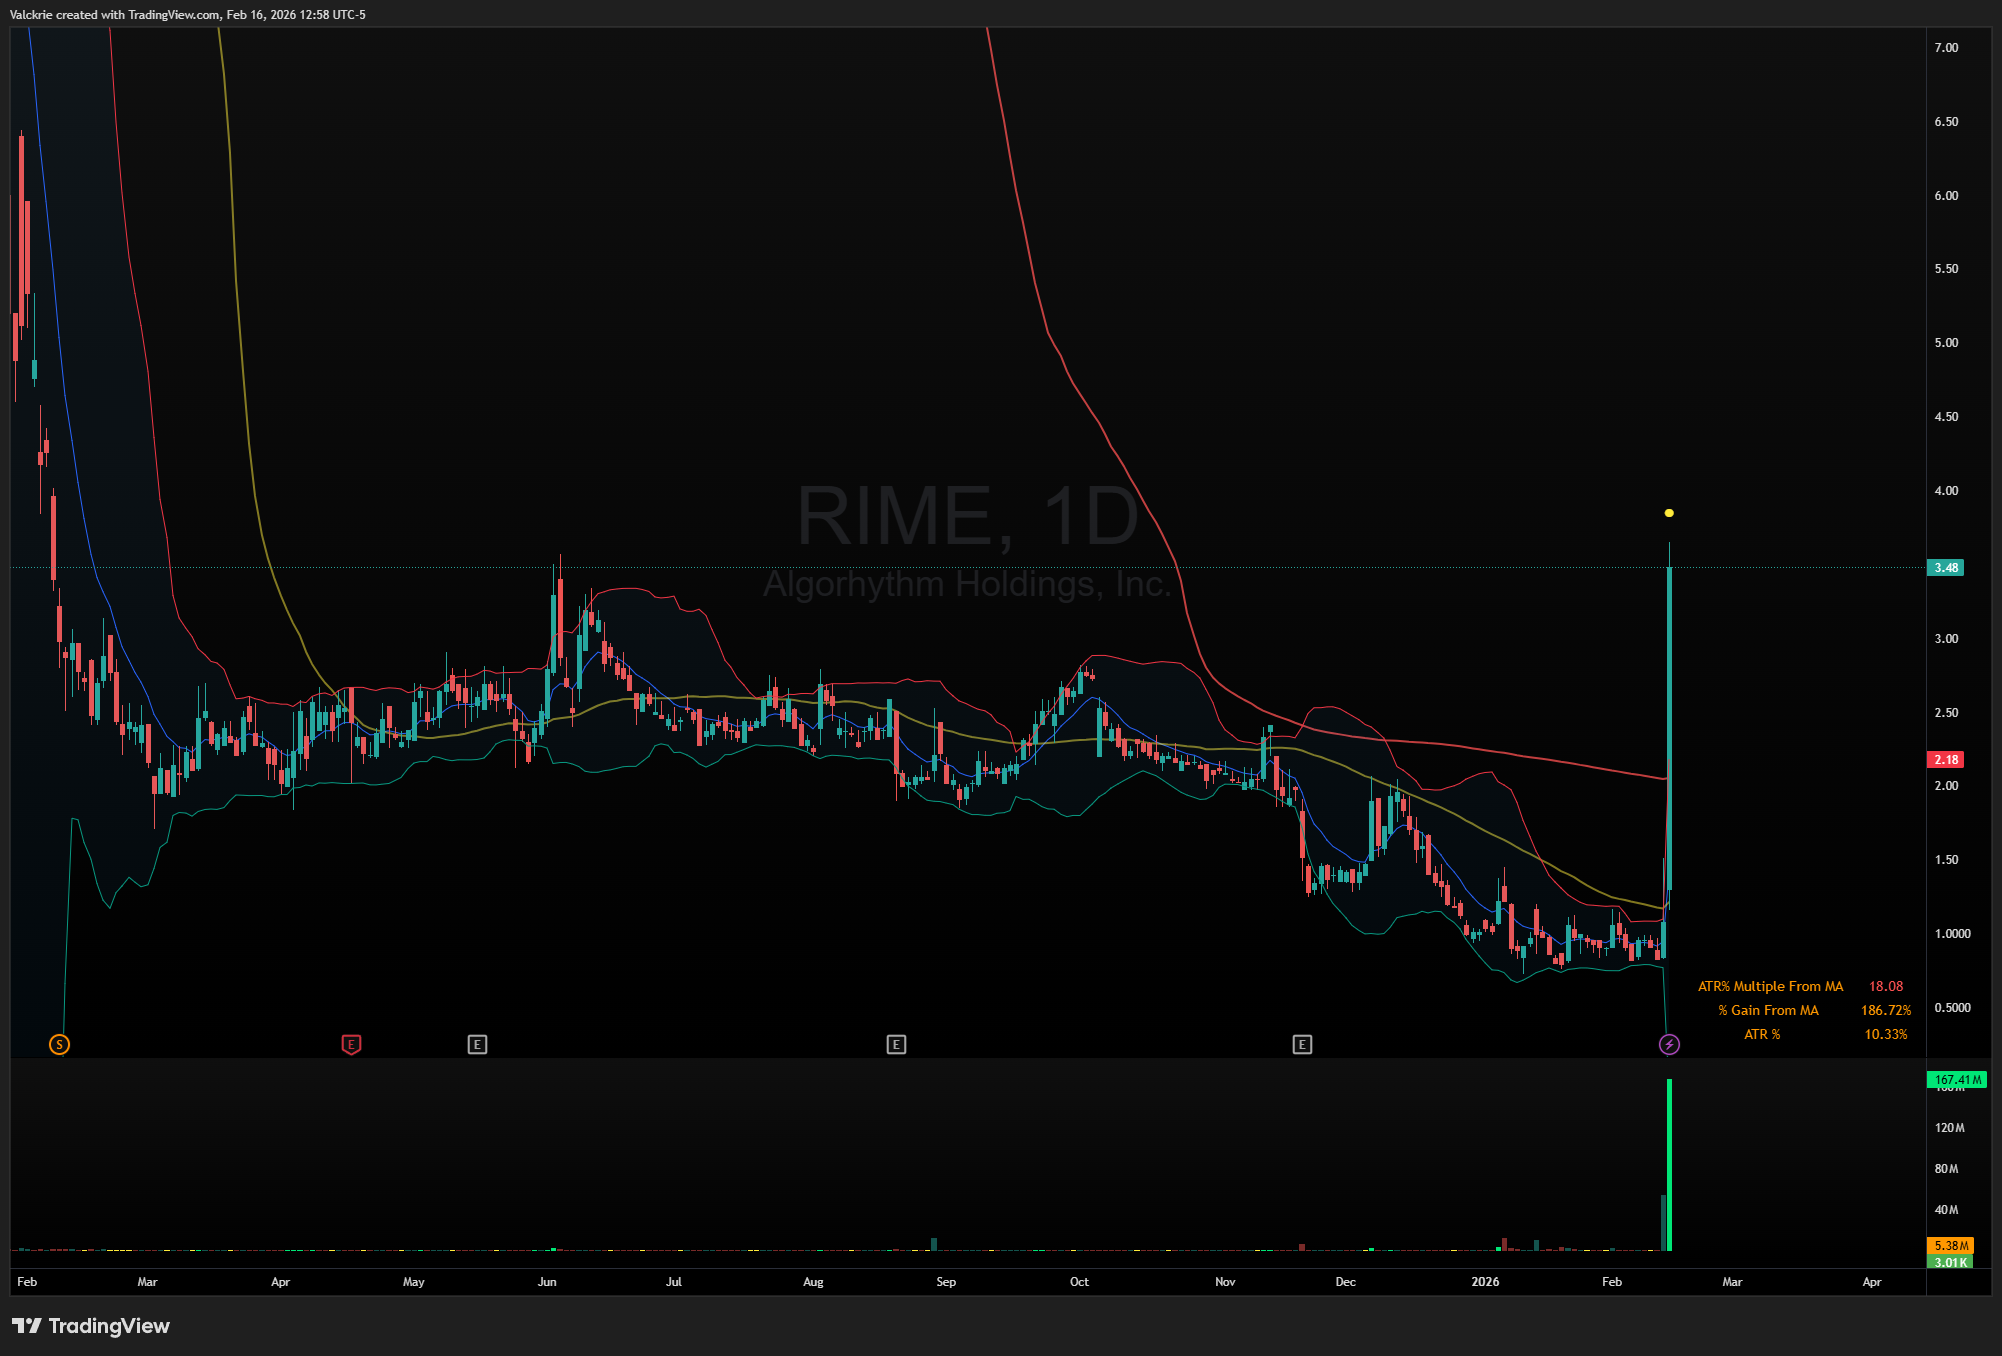
Task: Click the 7.00 level on price scale
Action: click(1946, 48)
